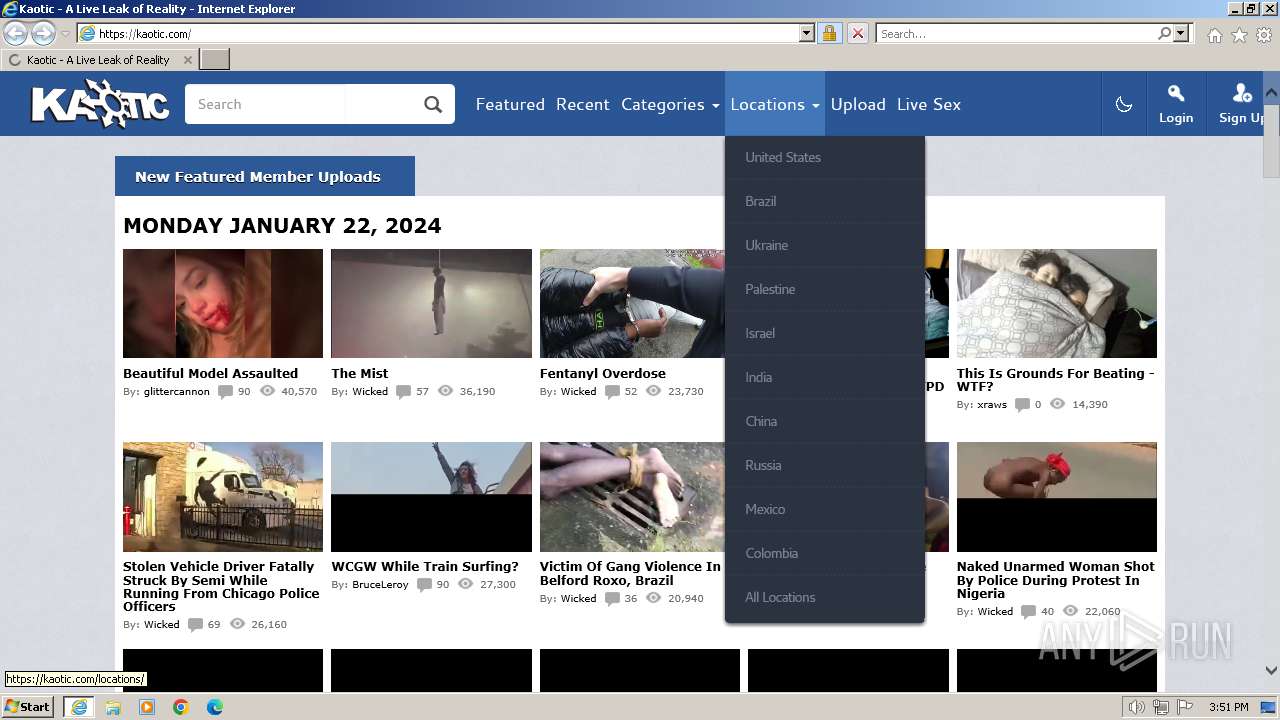Focus the browser search box
Screen dimensions: 1280x720
(x=1015, y=33)
